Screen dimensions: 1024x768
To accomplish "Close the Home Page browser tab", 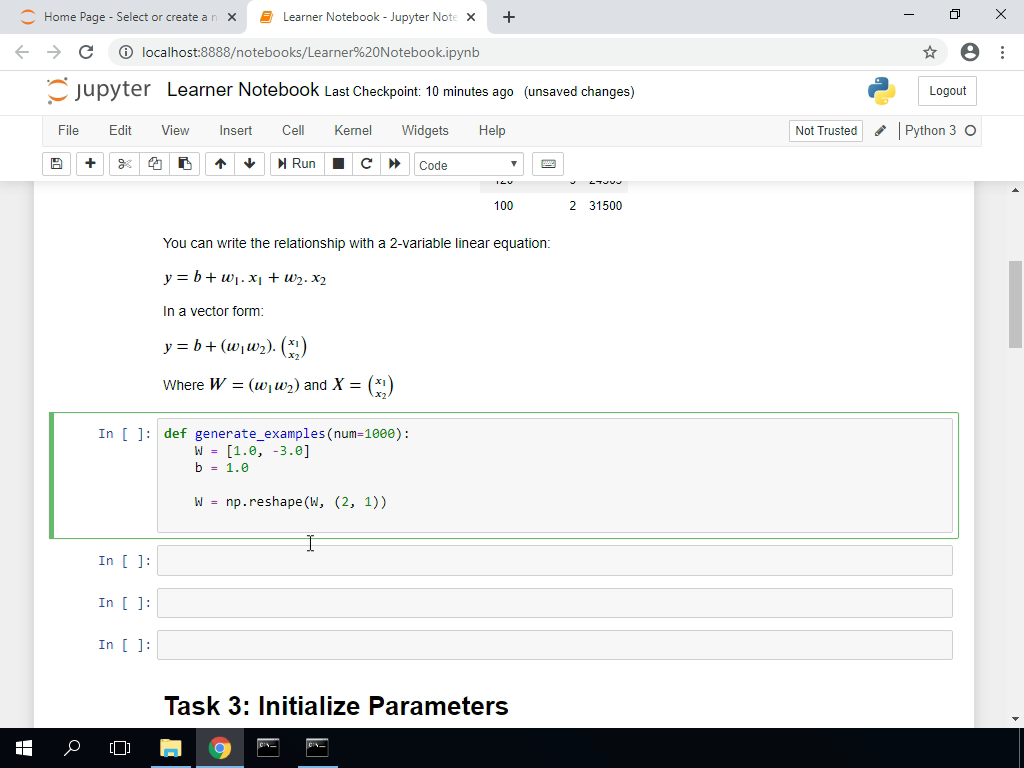I will (232, 17).
